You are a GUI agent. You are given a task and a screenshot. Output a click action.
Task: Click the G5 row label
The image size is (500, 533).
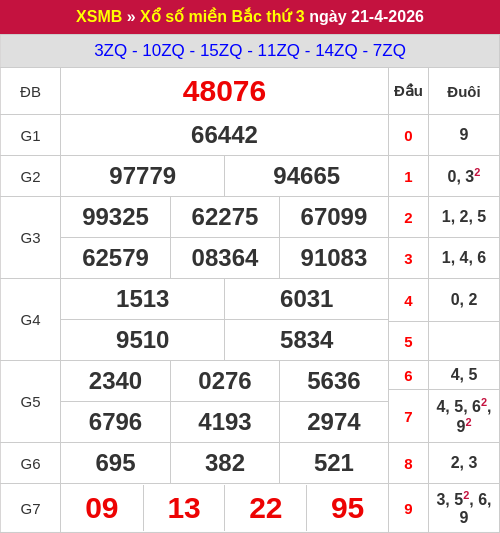coord(30,402)
